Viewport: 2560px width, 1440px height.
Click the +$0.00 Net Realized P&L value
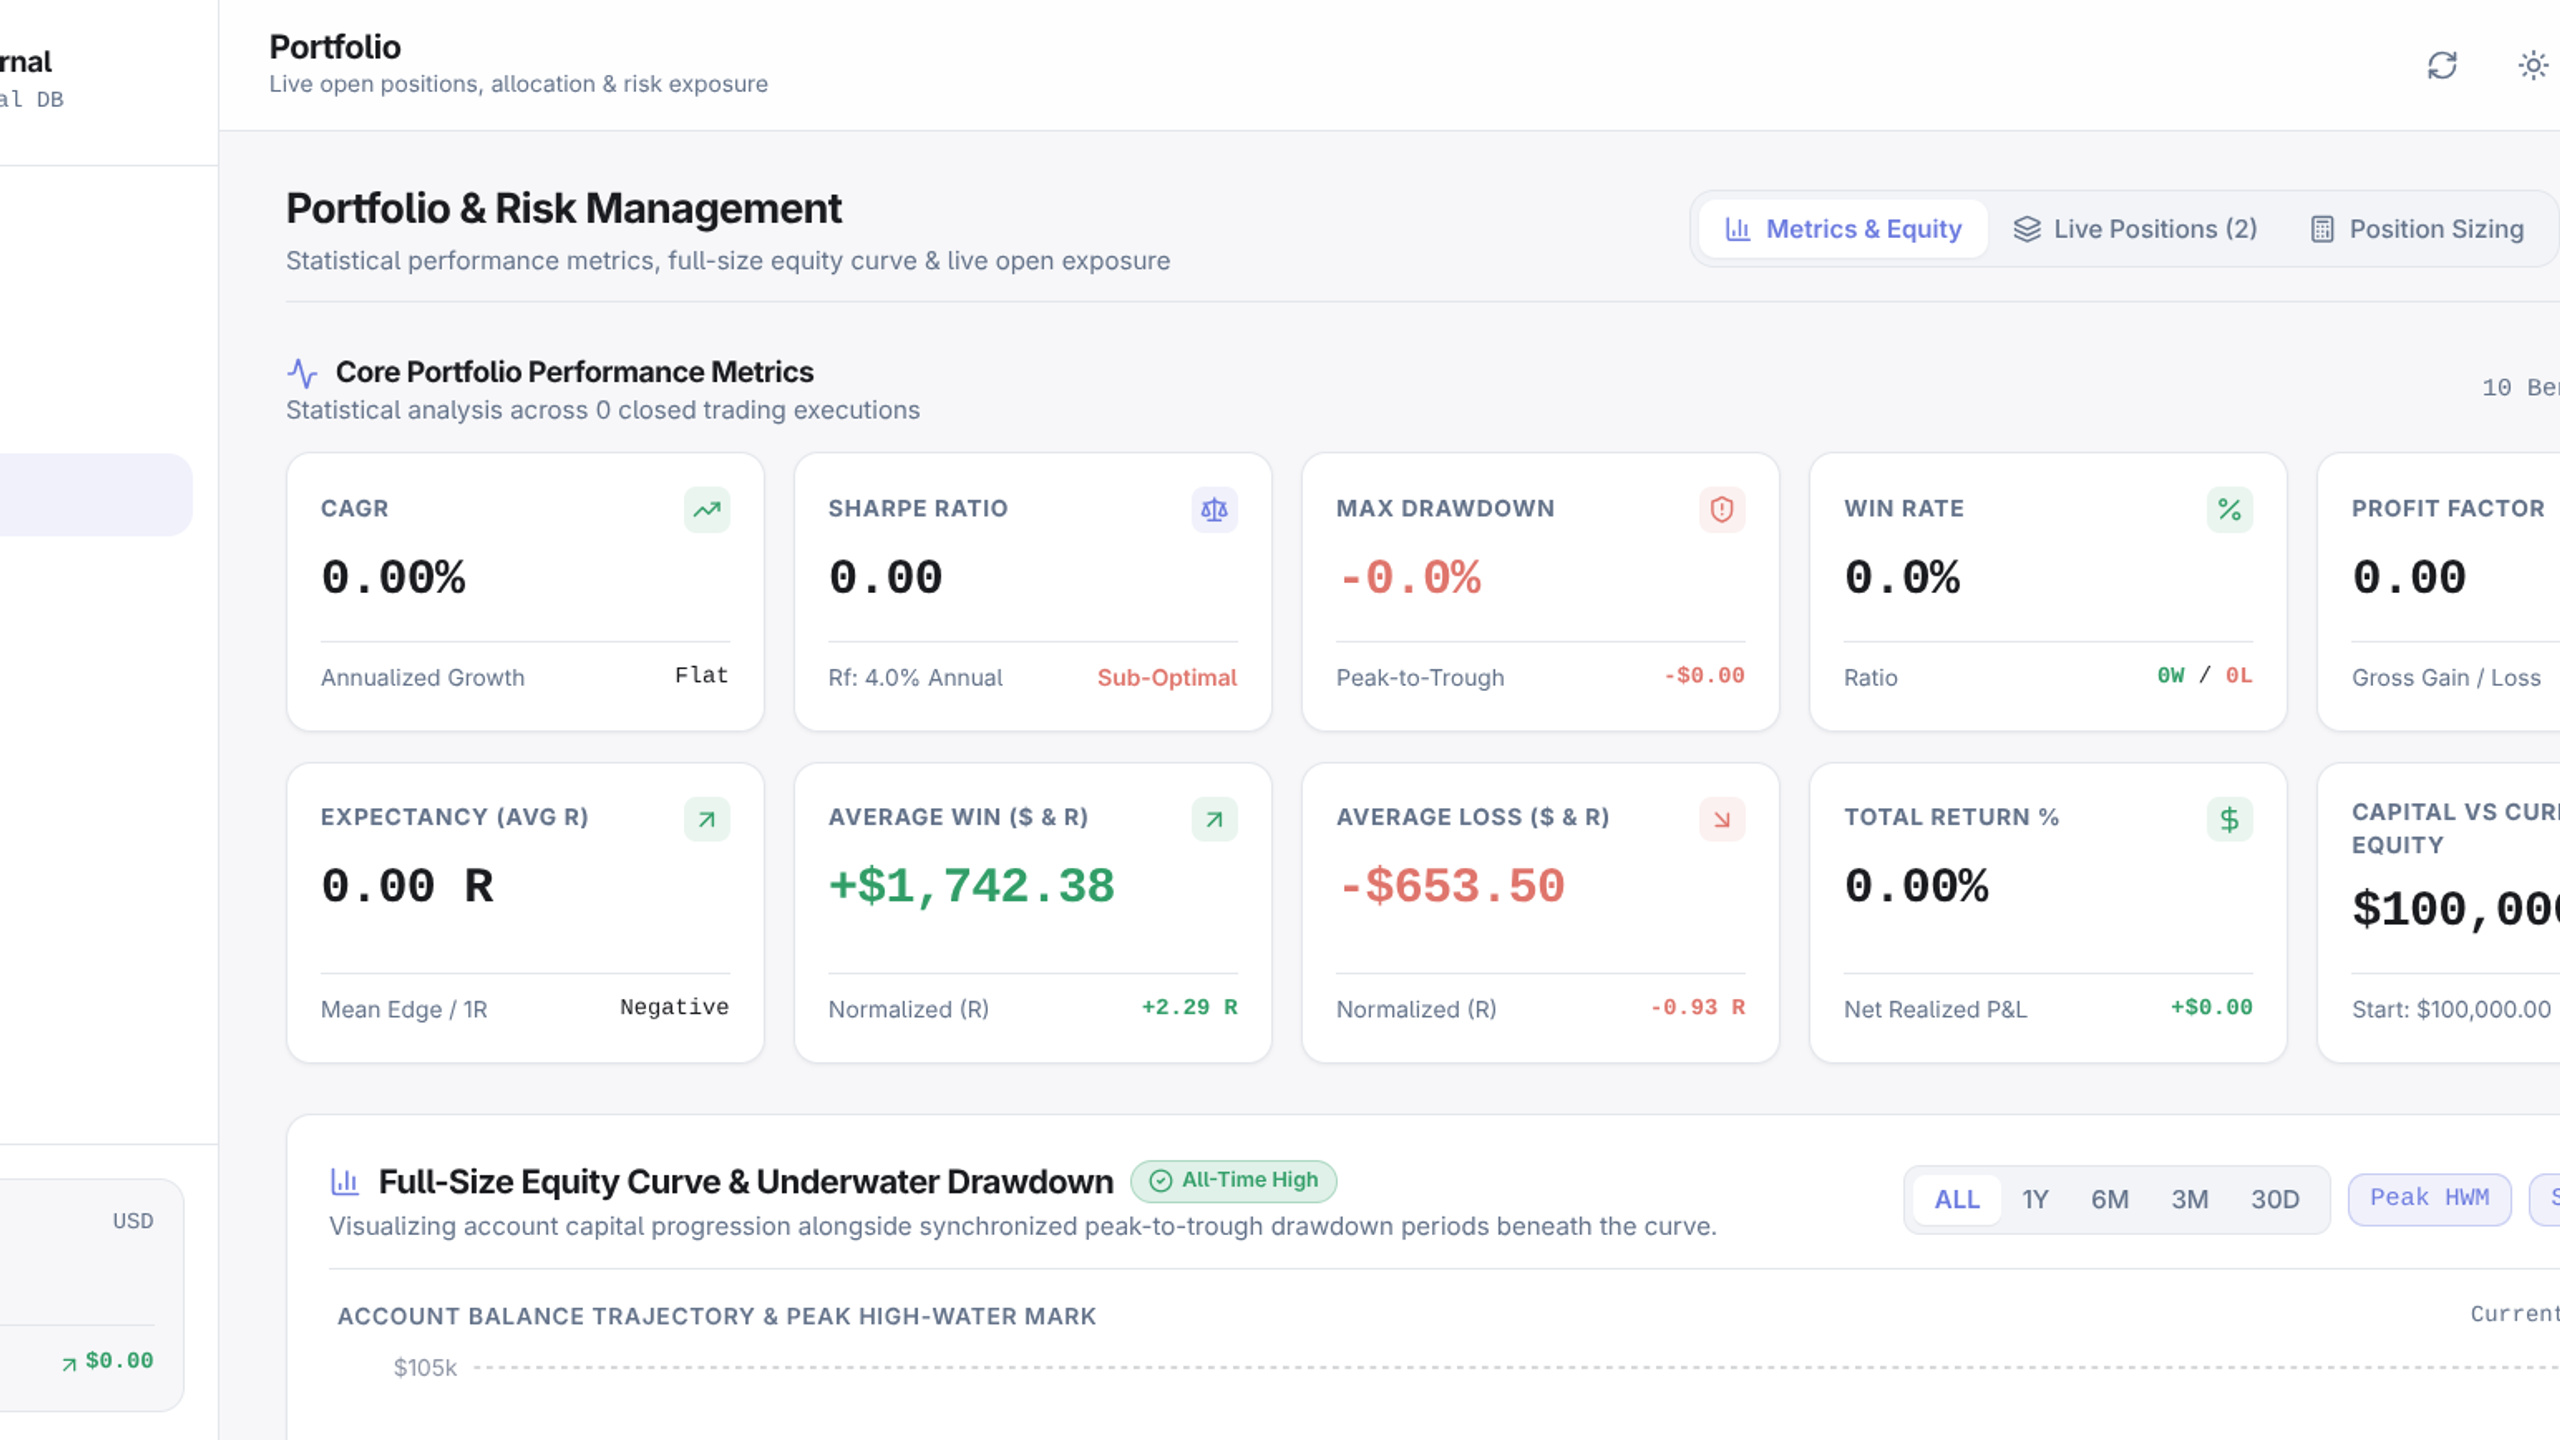[x=2211, y=1007]
